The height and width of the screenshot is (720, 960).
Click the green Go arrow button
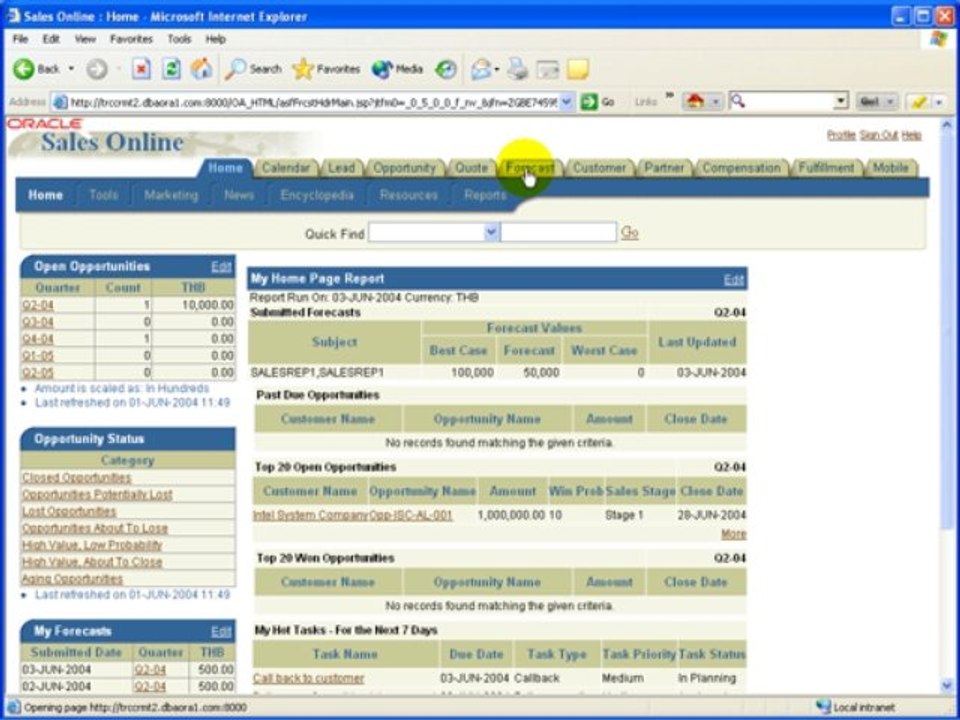pos(589,102)
